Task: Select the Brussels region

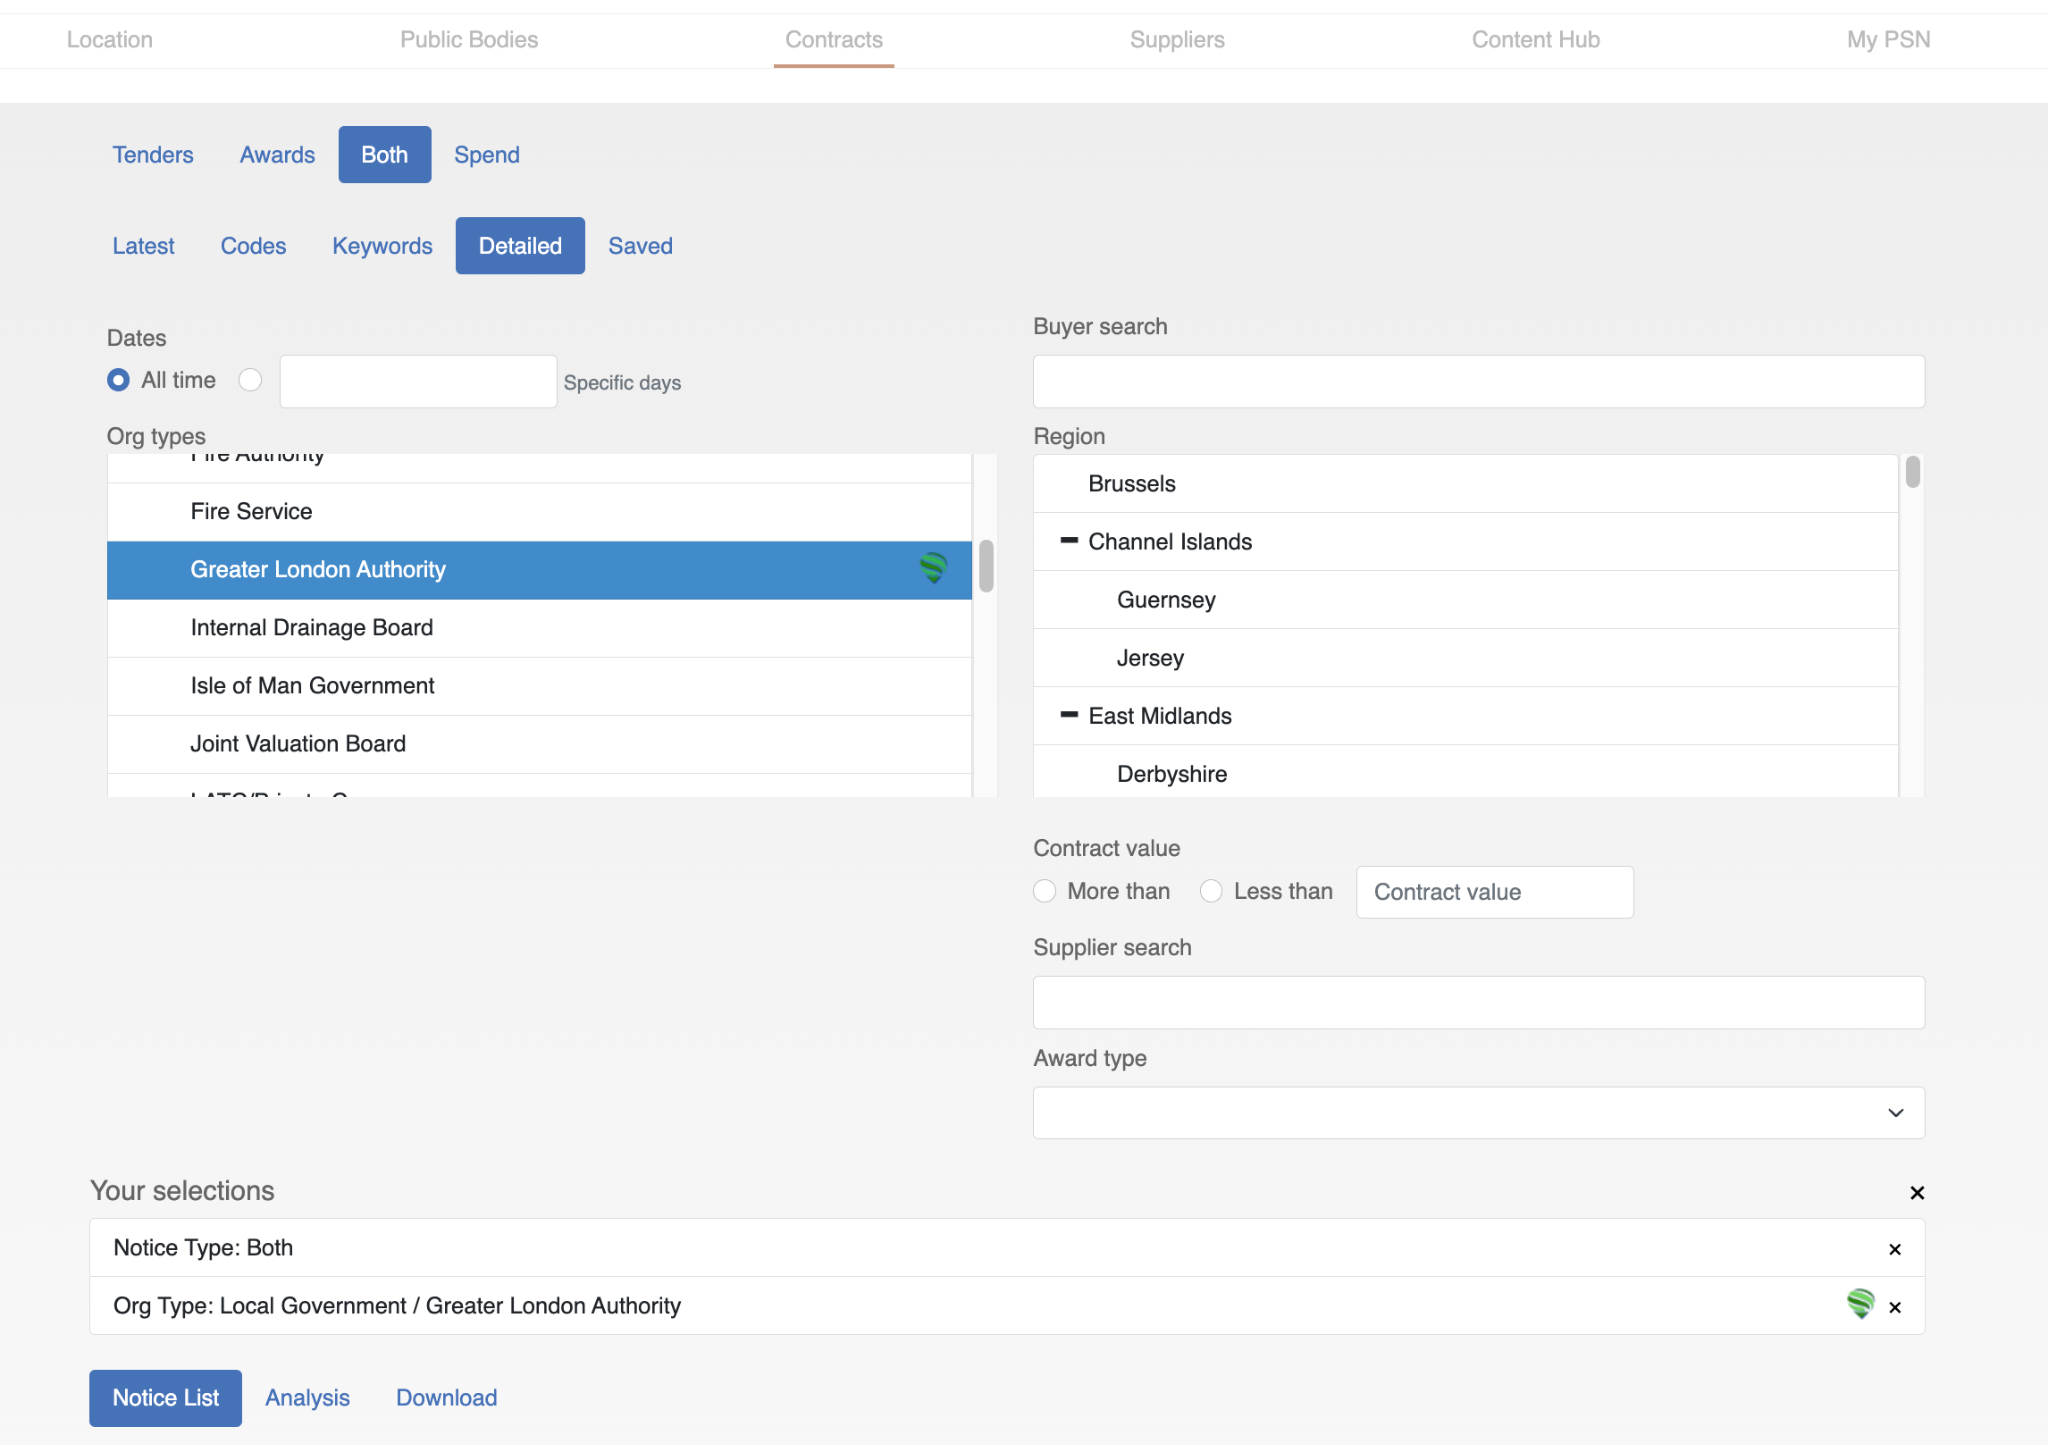Action: tap(1465, 484)
